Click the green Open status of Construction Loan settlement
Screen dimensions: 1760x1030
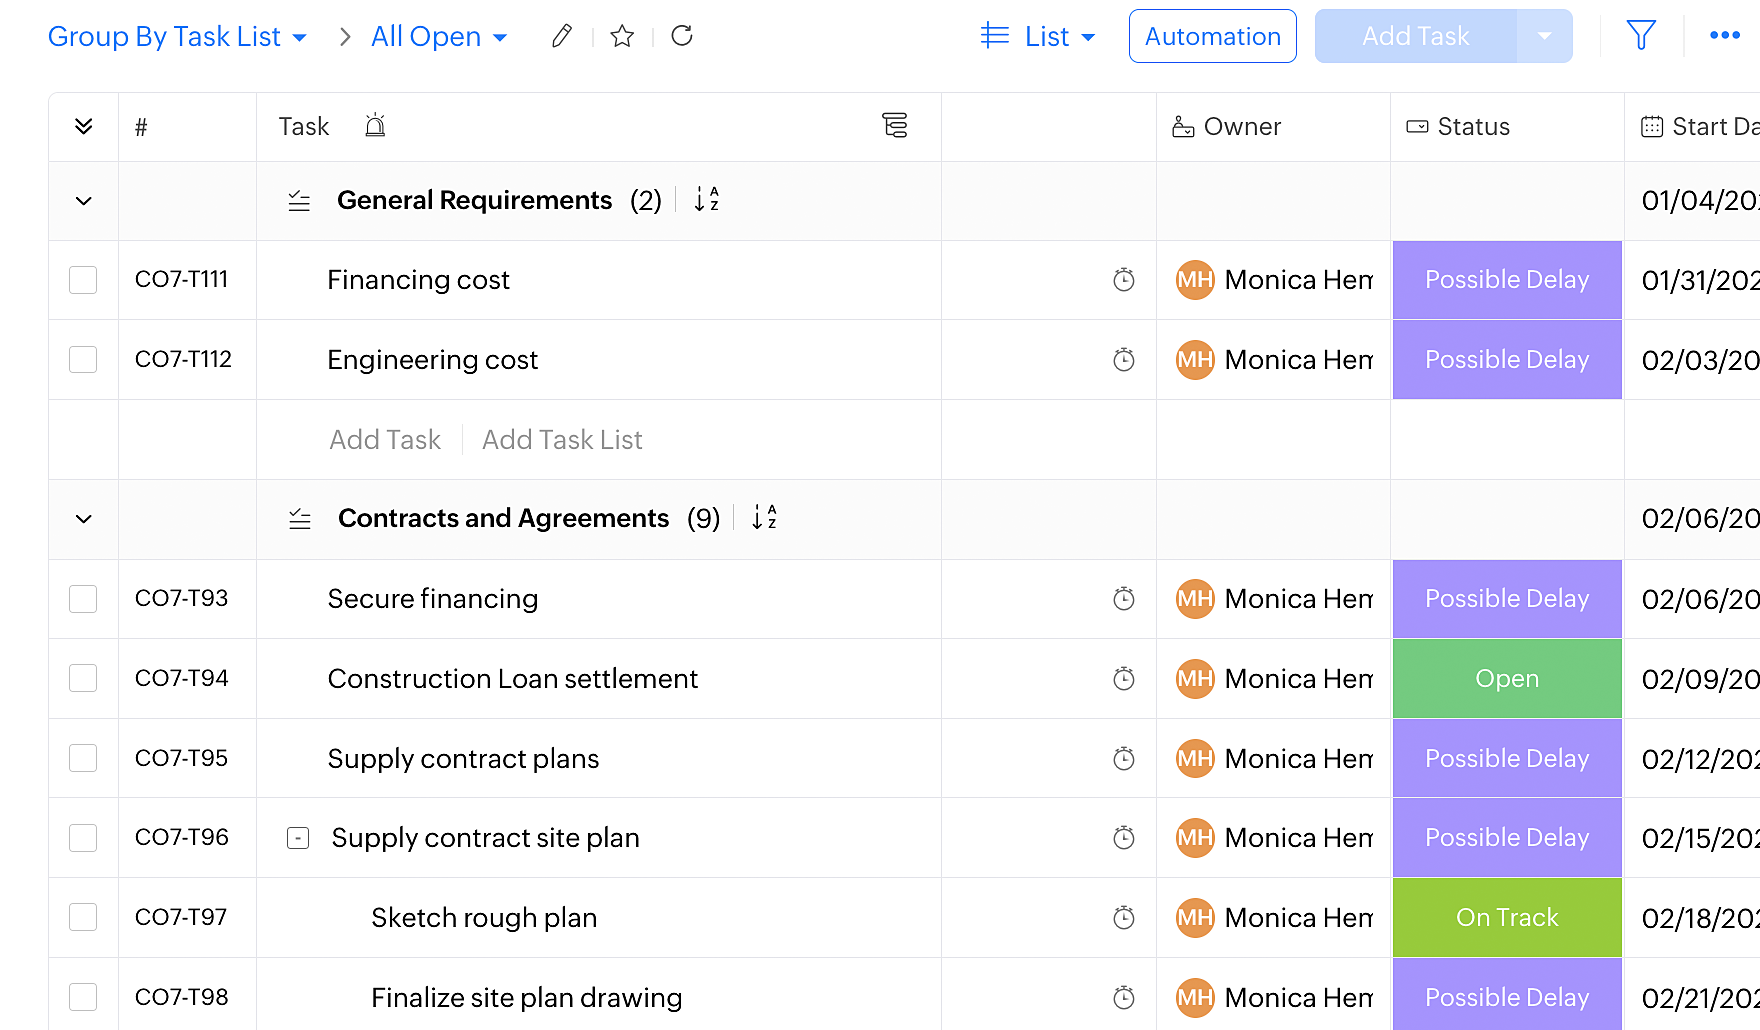1507,679
